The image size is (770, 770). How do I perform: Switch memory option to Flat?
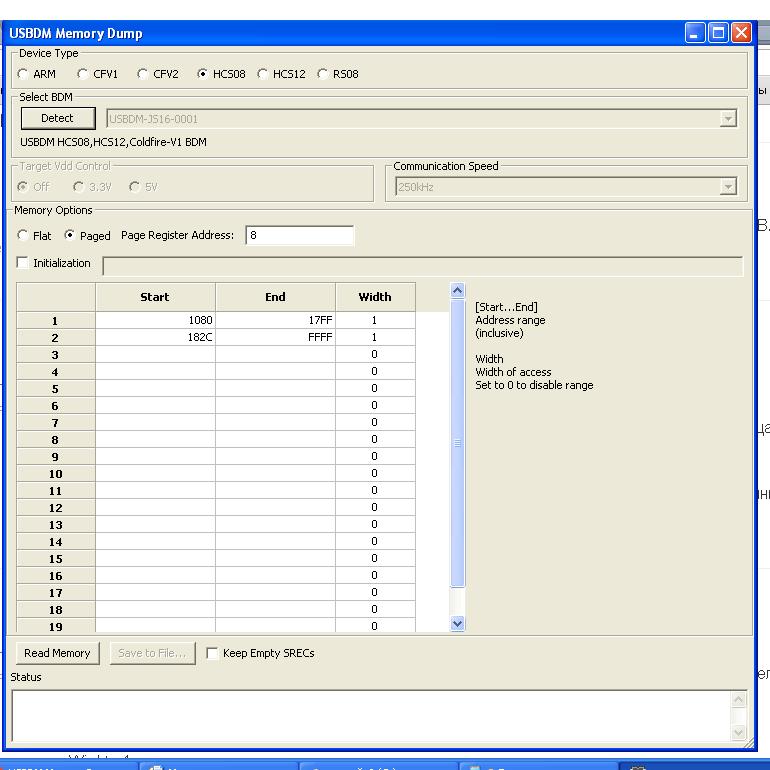(x=23, y=236)
